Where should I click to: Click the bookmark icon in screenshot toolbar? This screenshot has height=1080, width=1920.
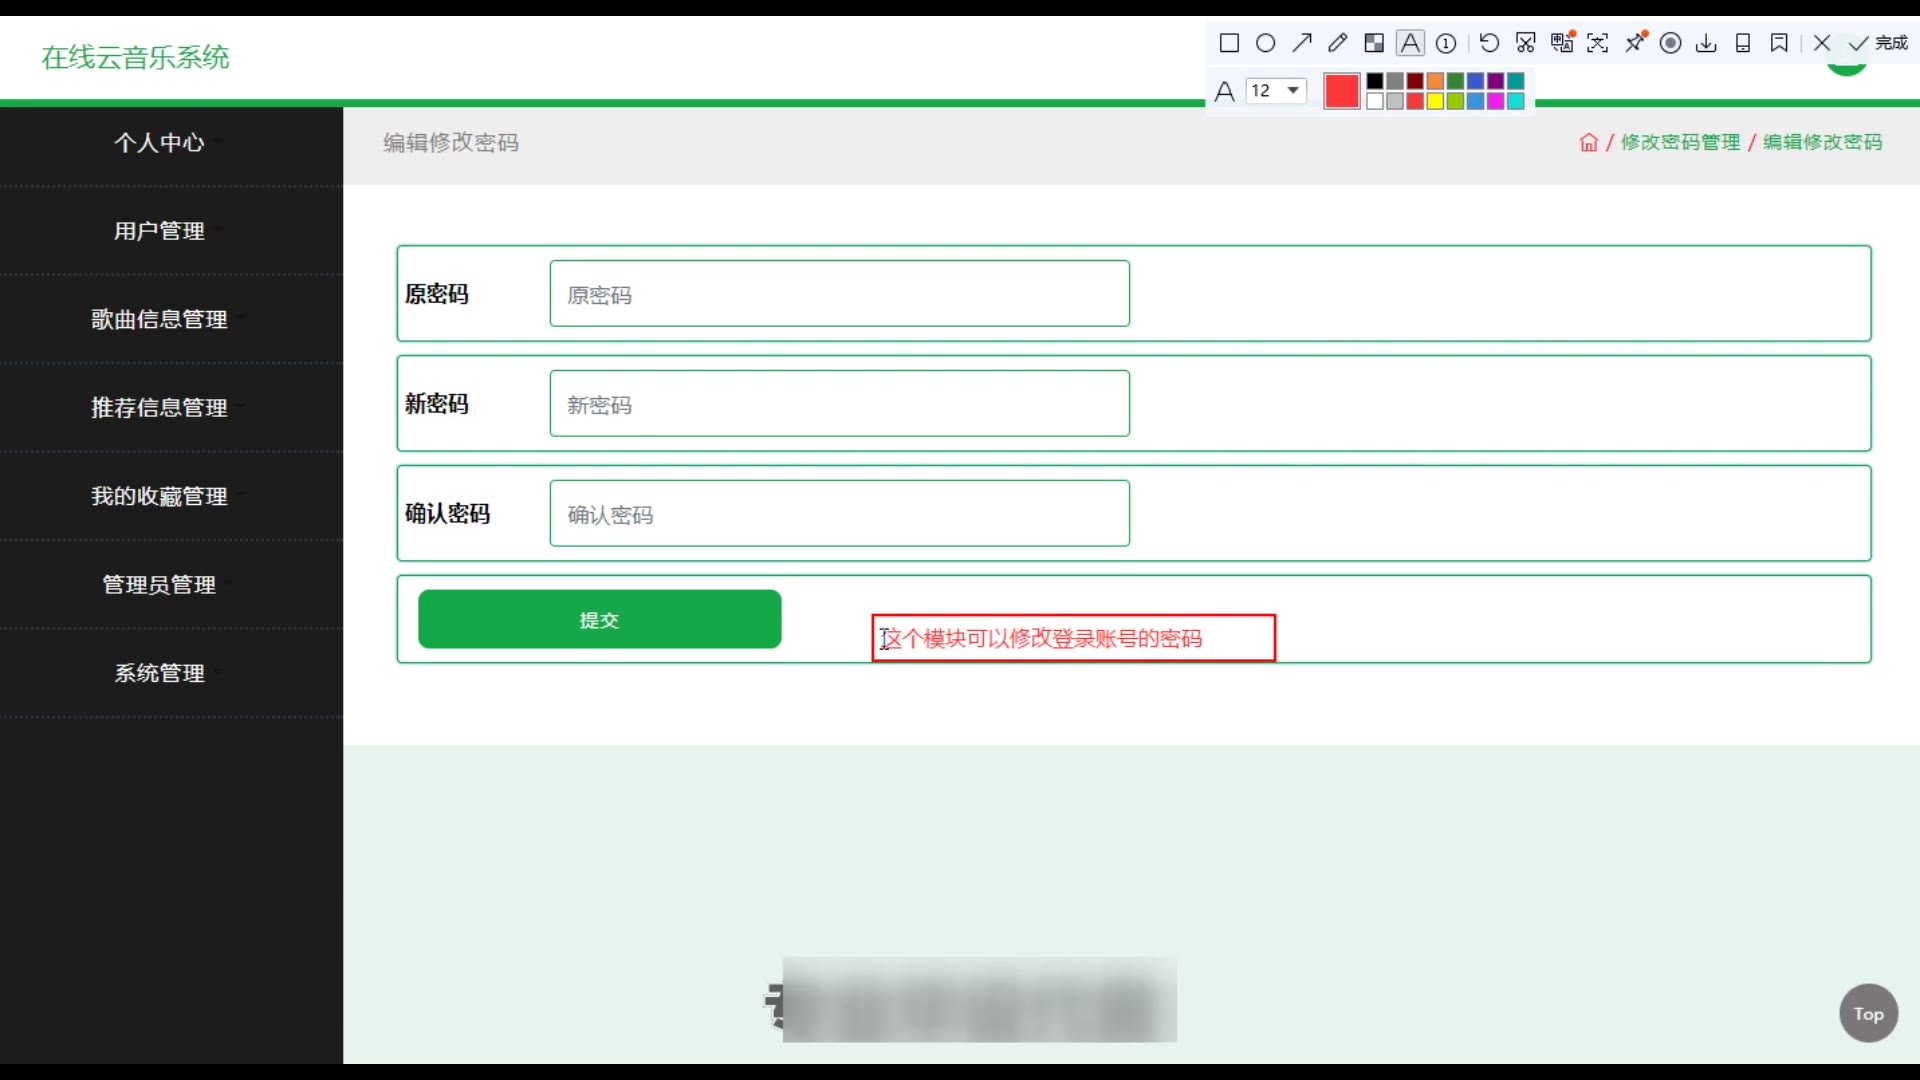[x=1779, y=43]
